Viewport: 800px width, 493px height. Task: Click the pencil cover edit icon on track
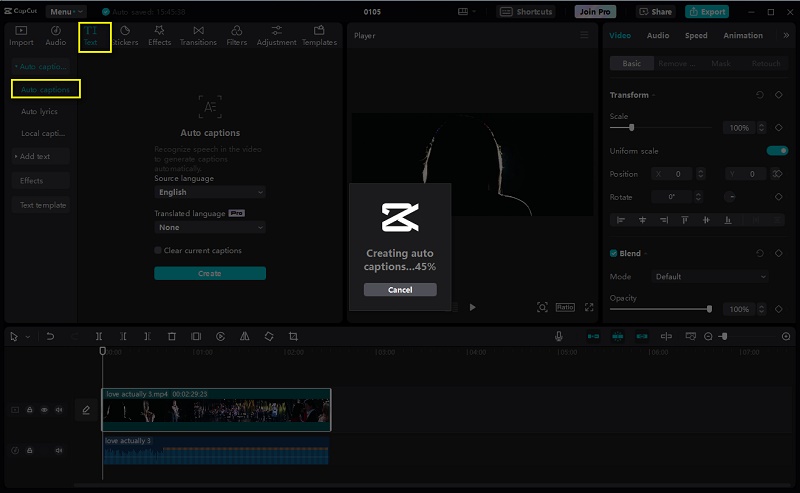coord(86,410)
